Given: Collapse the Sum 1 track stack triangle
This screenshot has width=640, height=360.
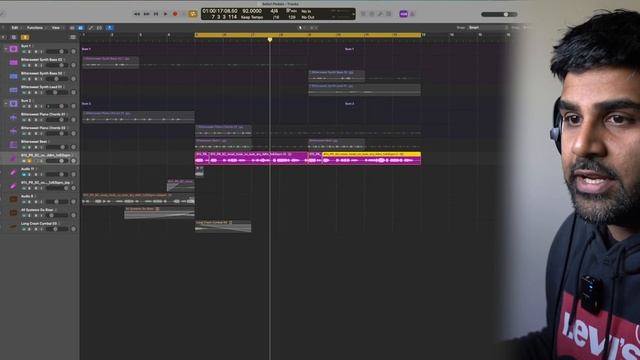Looking at the screenshot, I should click(x=6, y=49).
